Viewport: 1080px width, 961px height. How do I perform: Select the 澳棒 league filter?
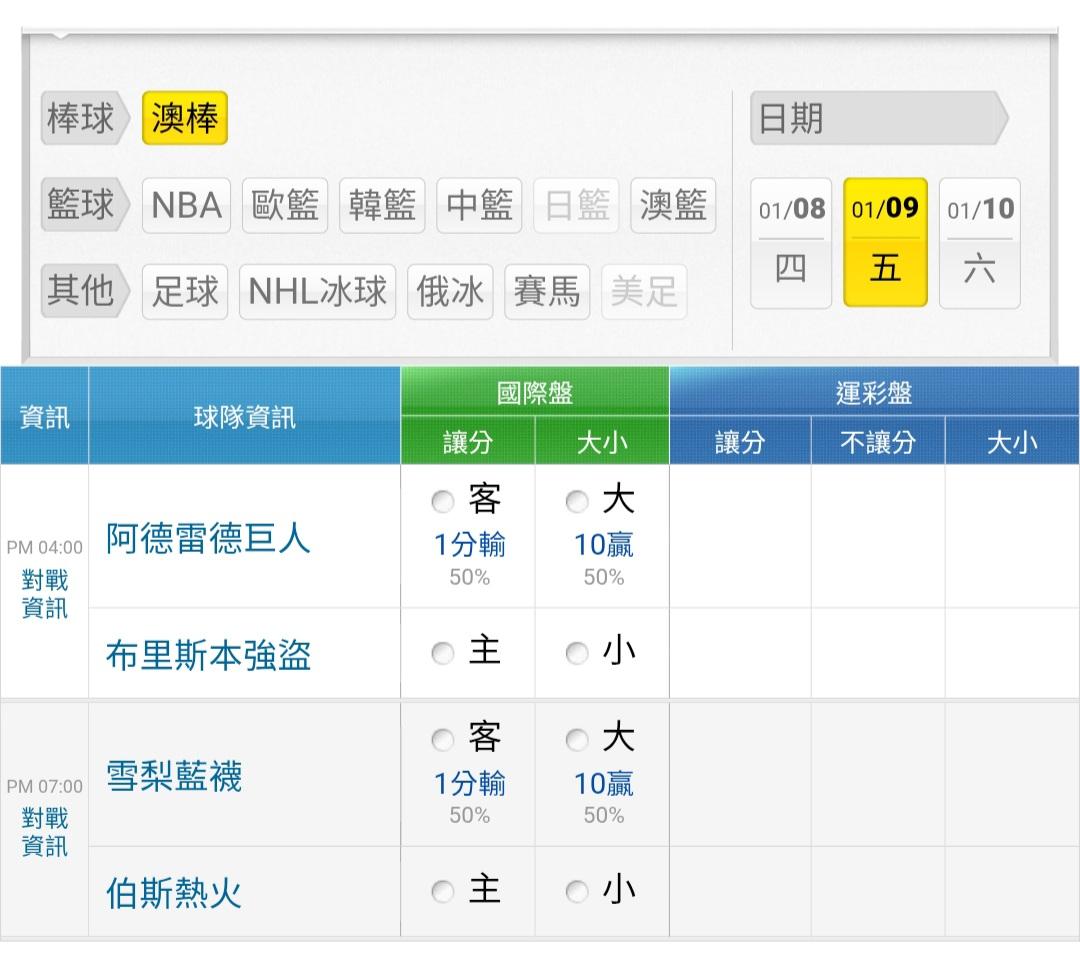185,119
